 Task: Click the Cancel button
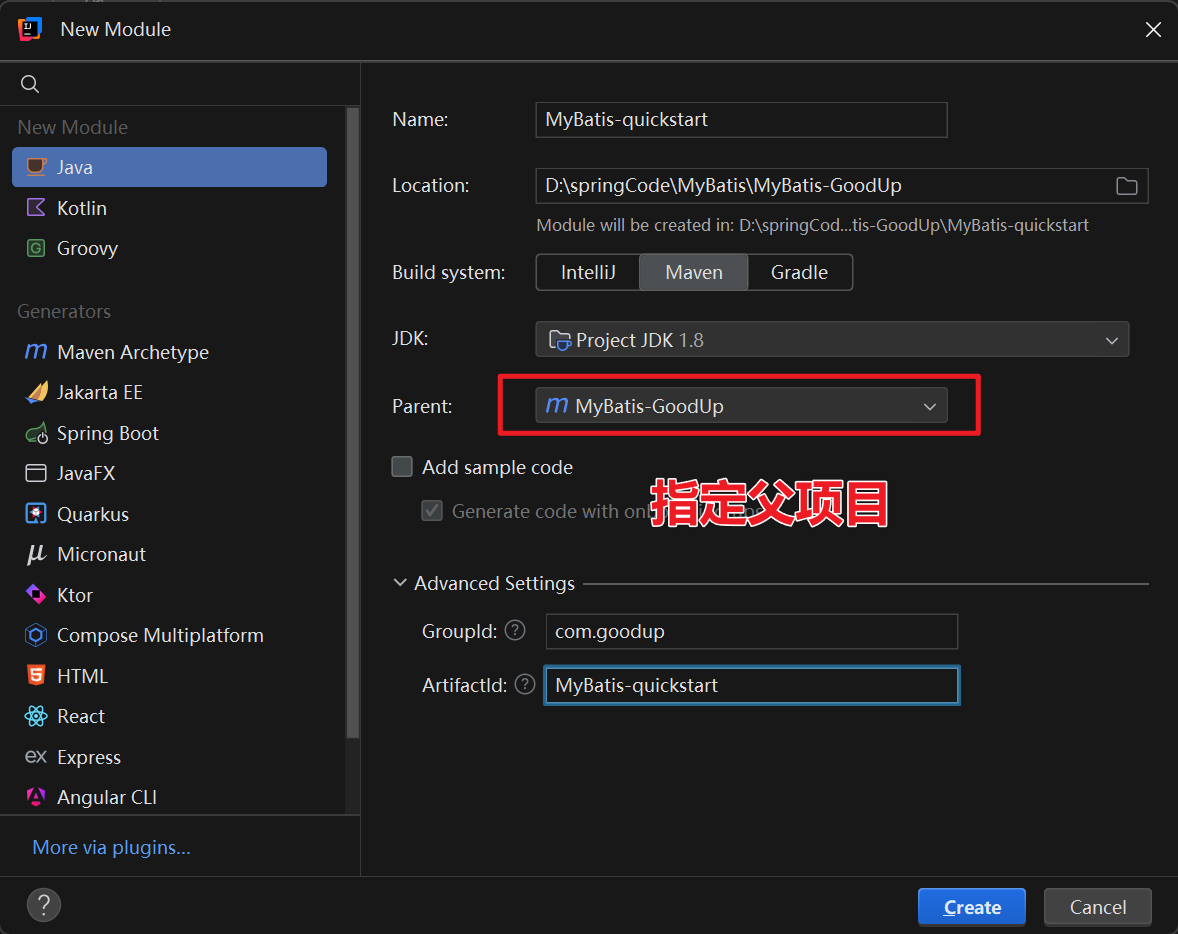click(x=1098, y=907)
